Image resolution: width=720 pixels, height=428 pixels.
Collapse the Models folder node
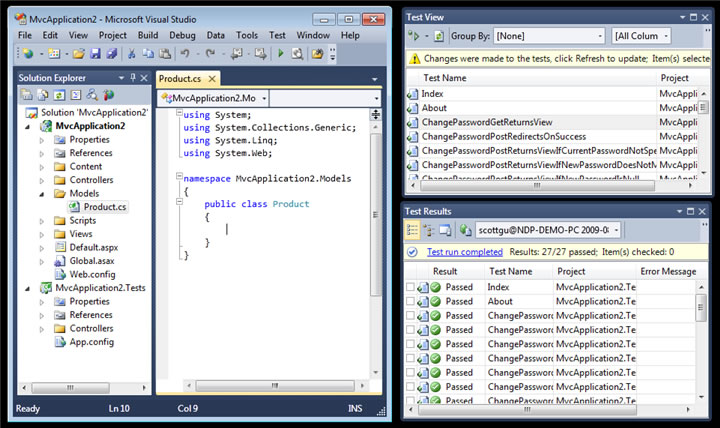click(42, 194)
